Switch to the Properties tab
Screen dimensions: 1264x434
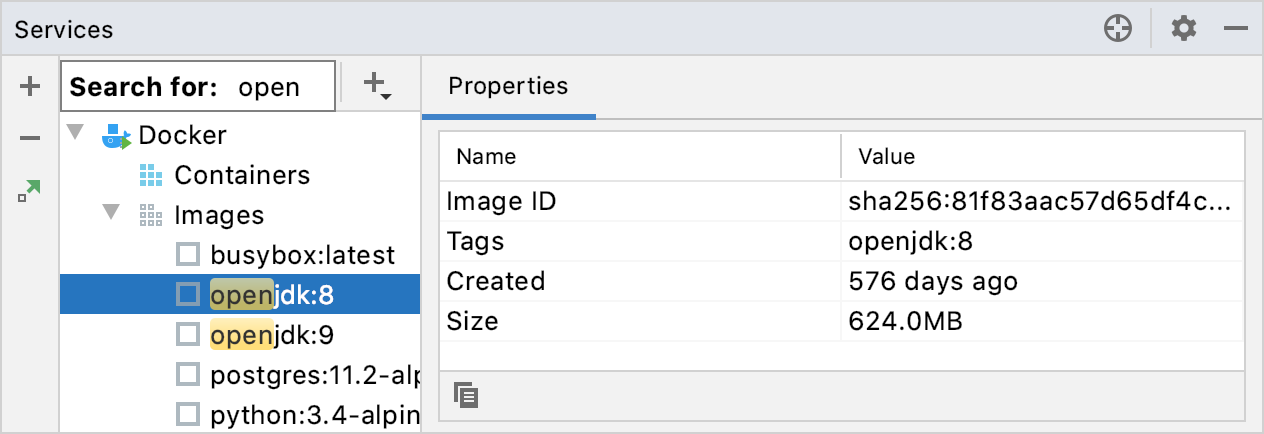pos(508,86)
